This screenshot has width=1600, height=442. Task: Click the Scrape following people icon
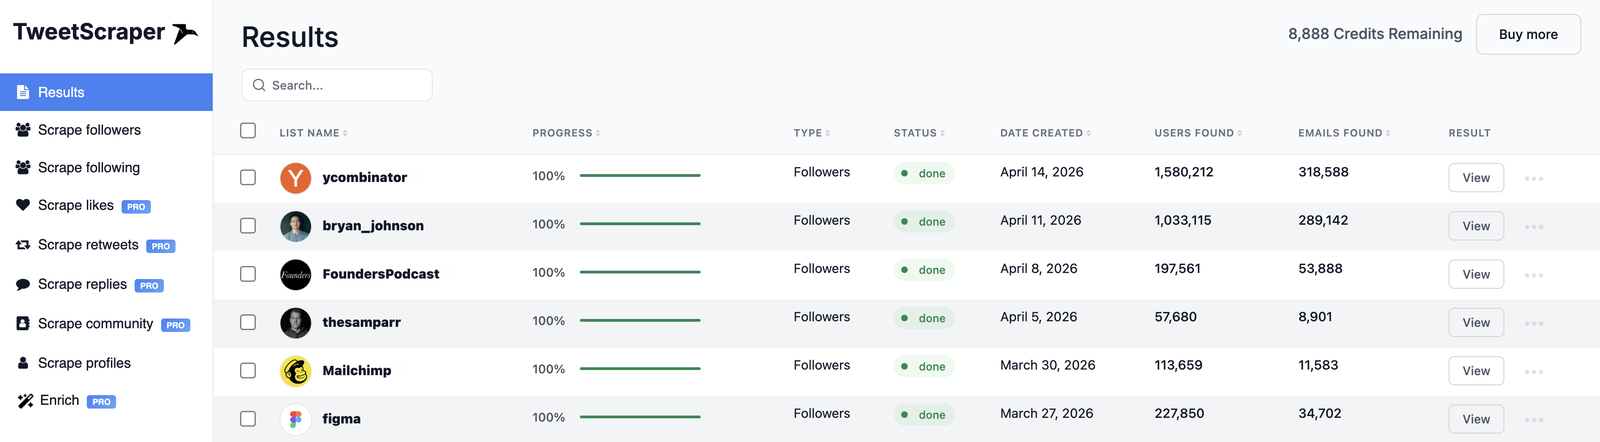pyautogui.click(x=23, y=168)
